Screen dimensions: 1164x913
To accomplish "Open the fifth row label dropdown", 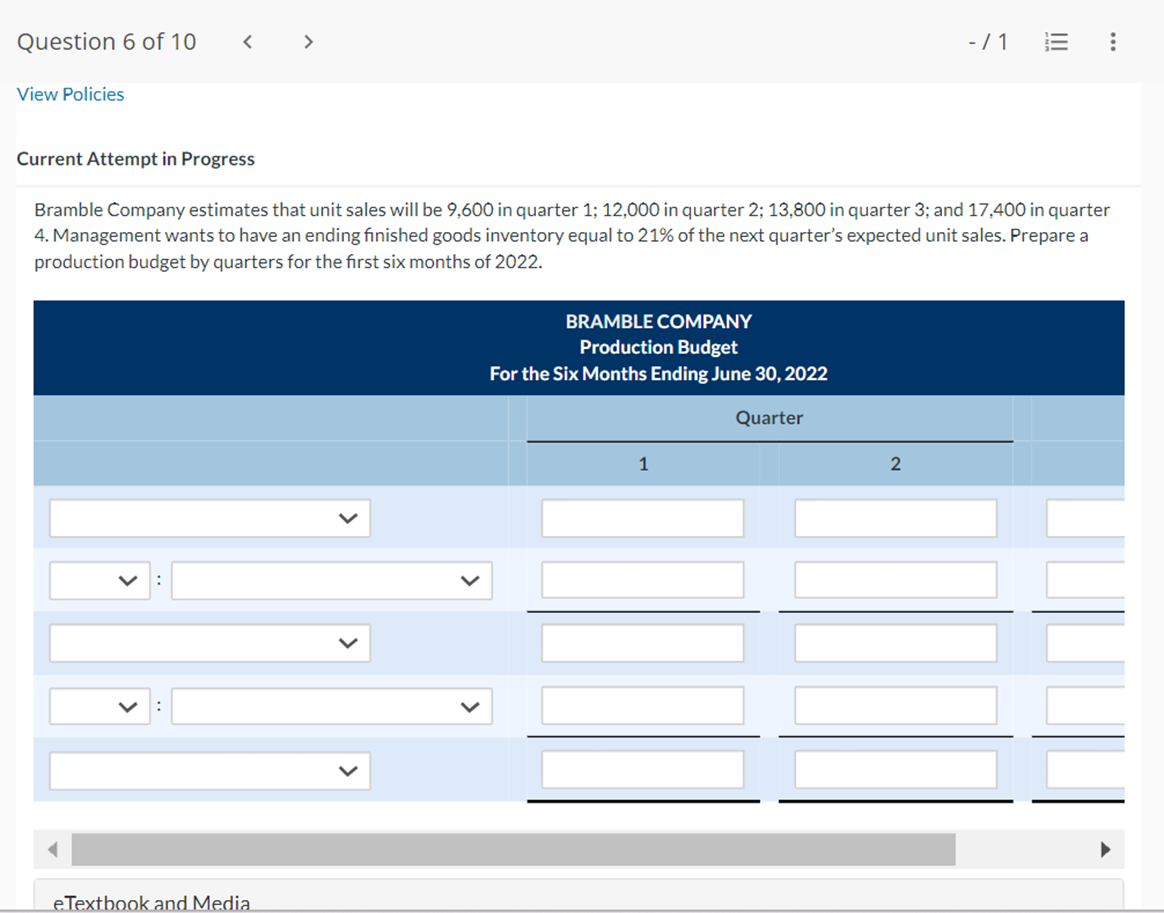I will click(210, 770).
